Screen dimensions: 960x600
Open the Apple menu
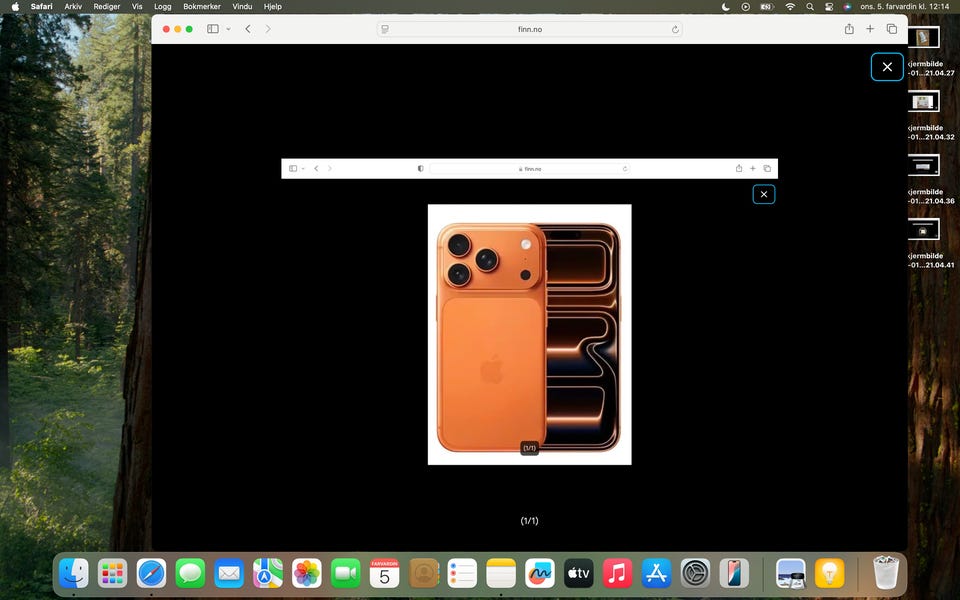click(15, 6)
